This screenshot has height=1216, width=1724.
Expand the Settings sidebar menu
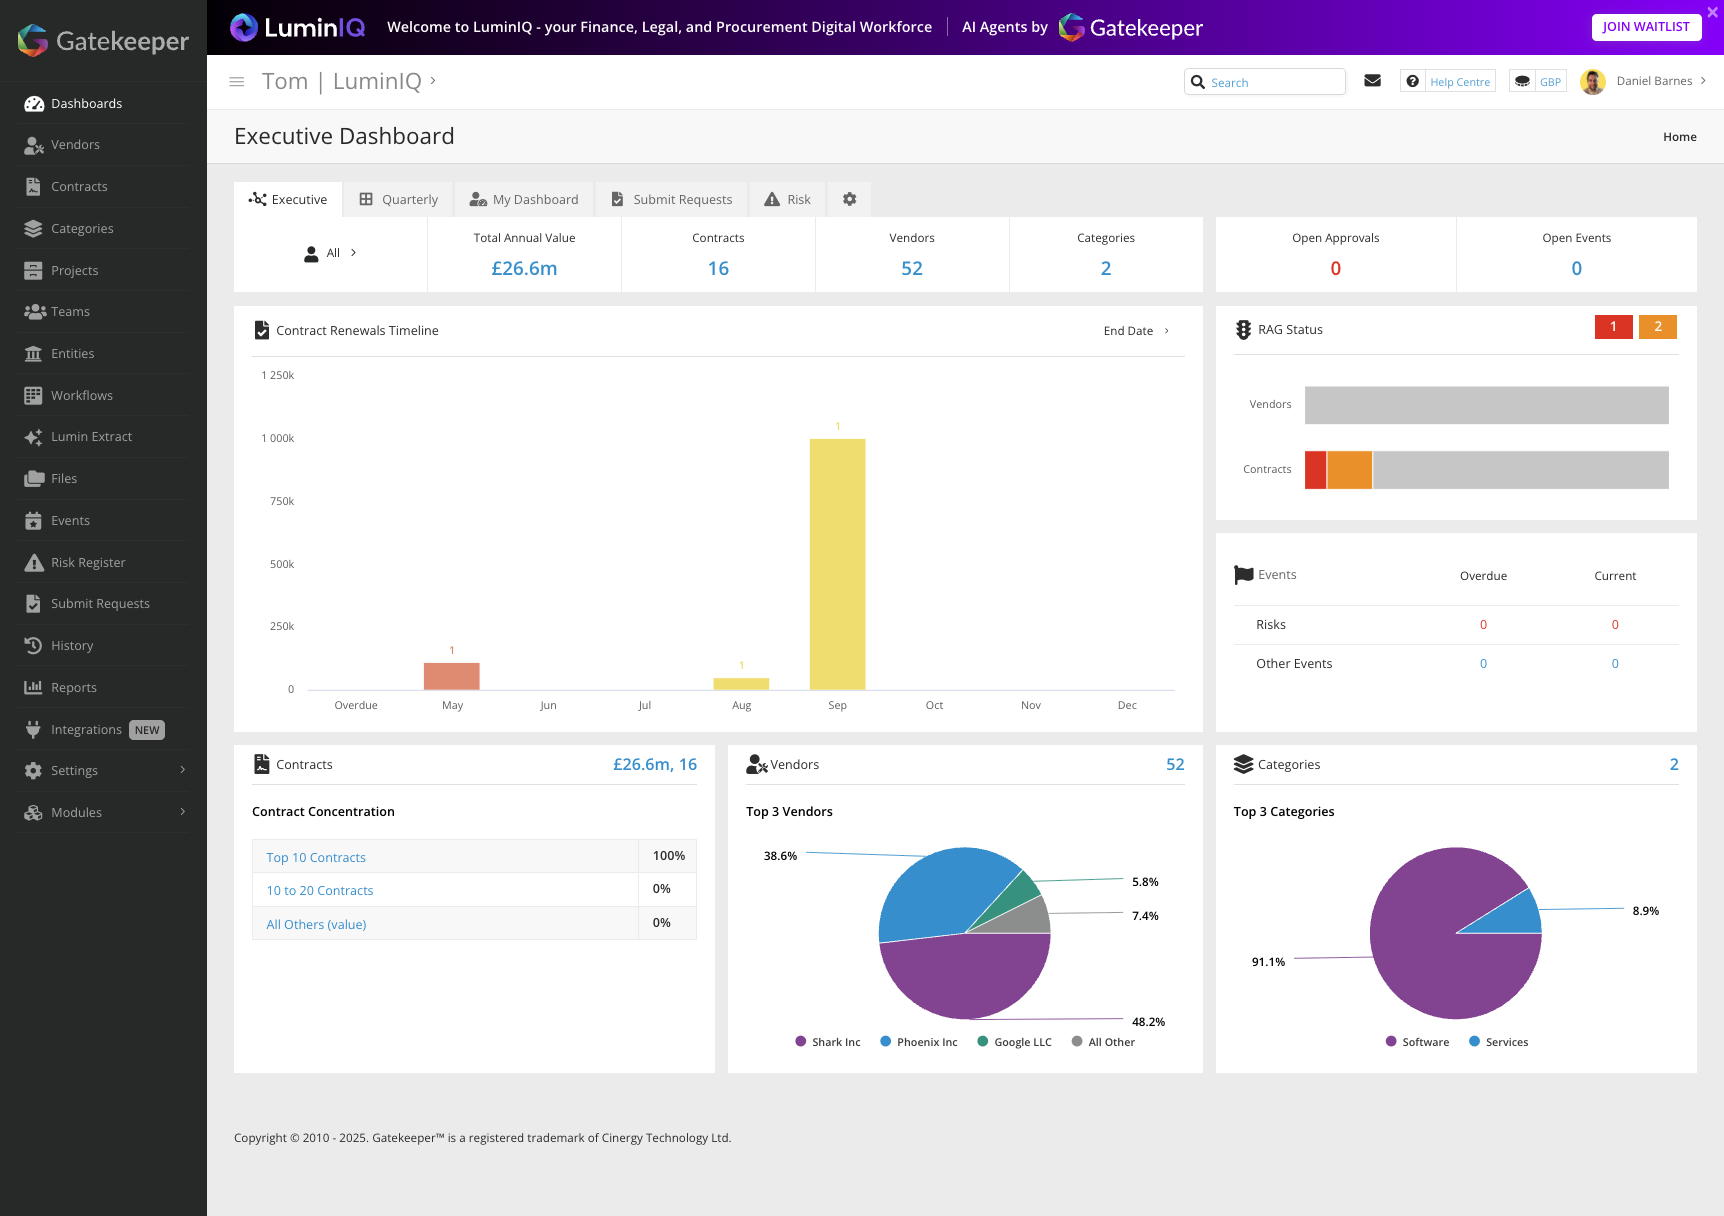point(104,771)
